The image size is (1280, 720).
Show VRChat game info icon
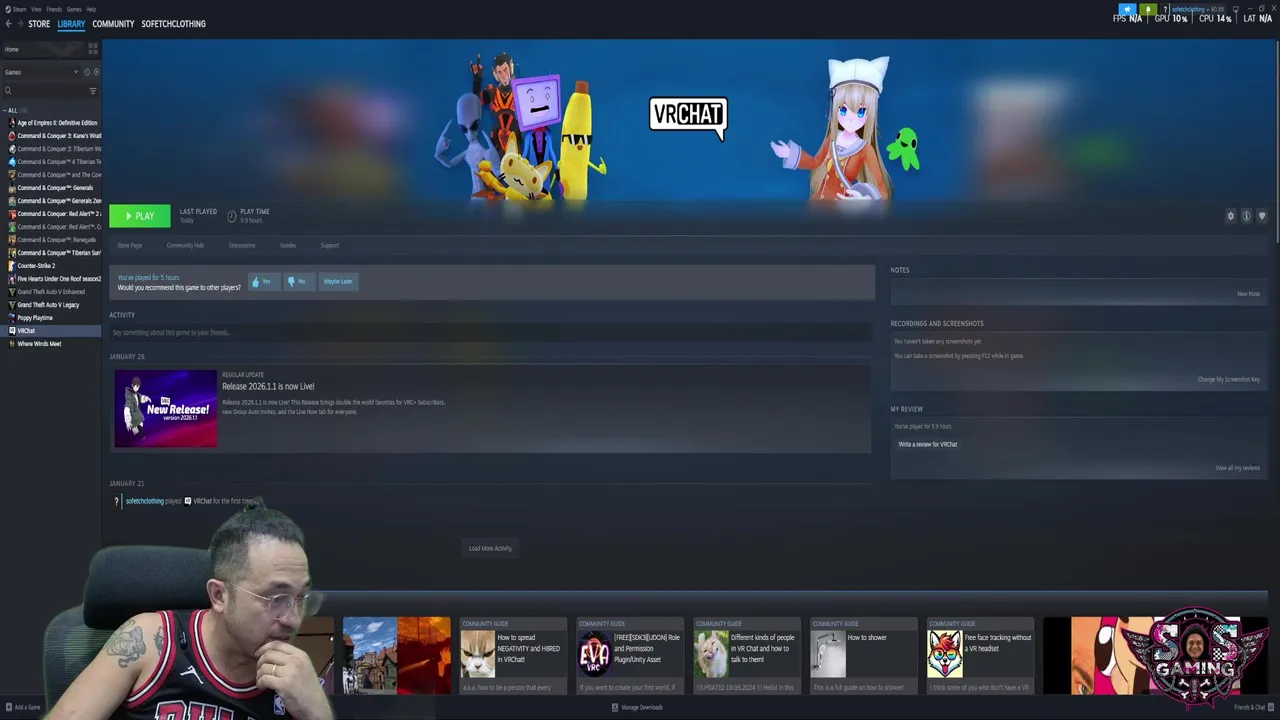tap(1246, 216)
